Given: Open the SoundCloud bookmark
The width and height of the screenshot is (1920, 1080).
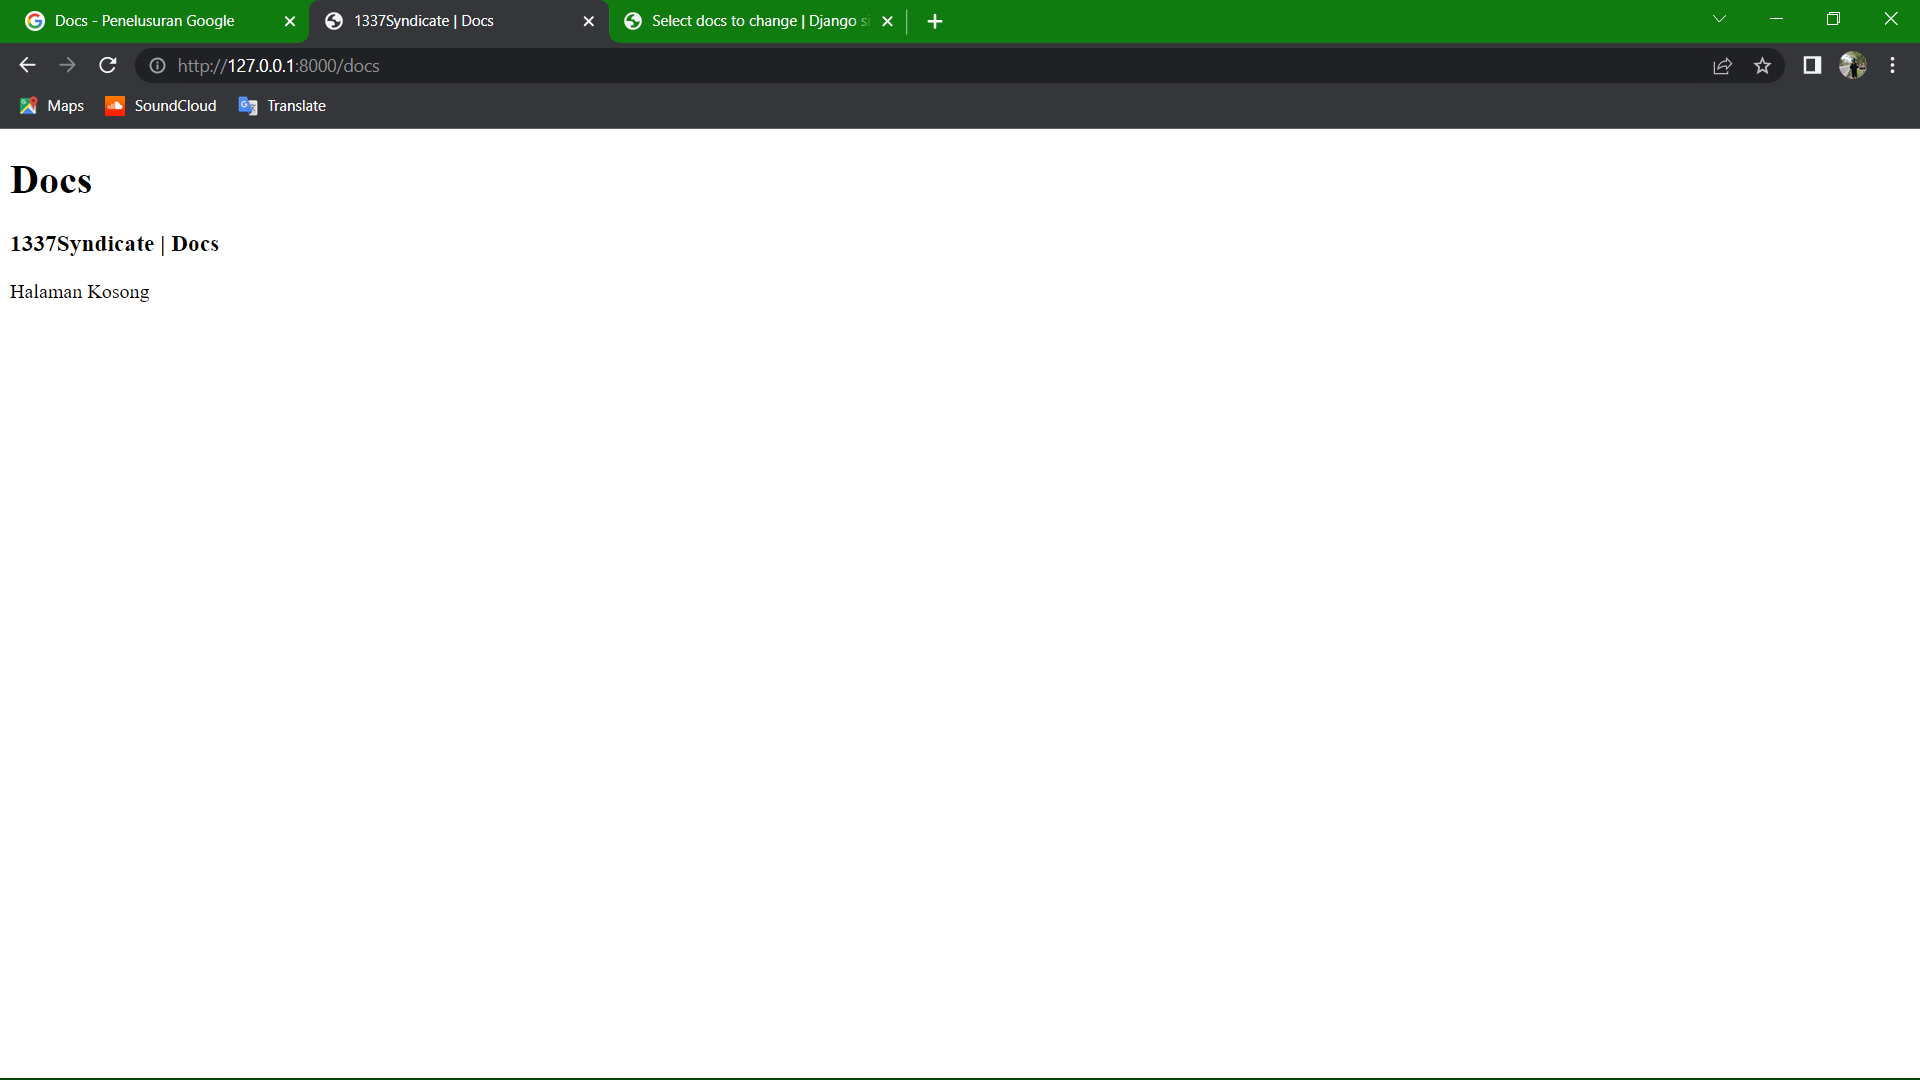Looking at the screenshot, I should click(161, 106).
